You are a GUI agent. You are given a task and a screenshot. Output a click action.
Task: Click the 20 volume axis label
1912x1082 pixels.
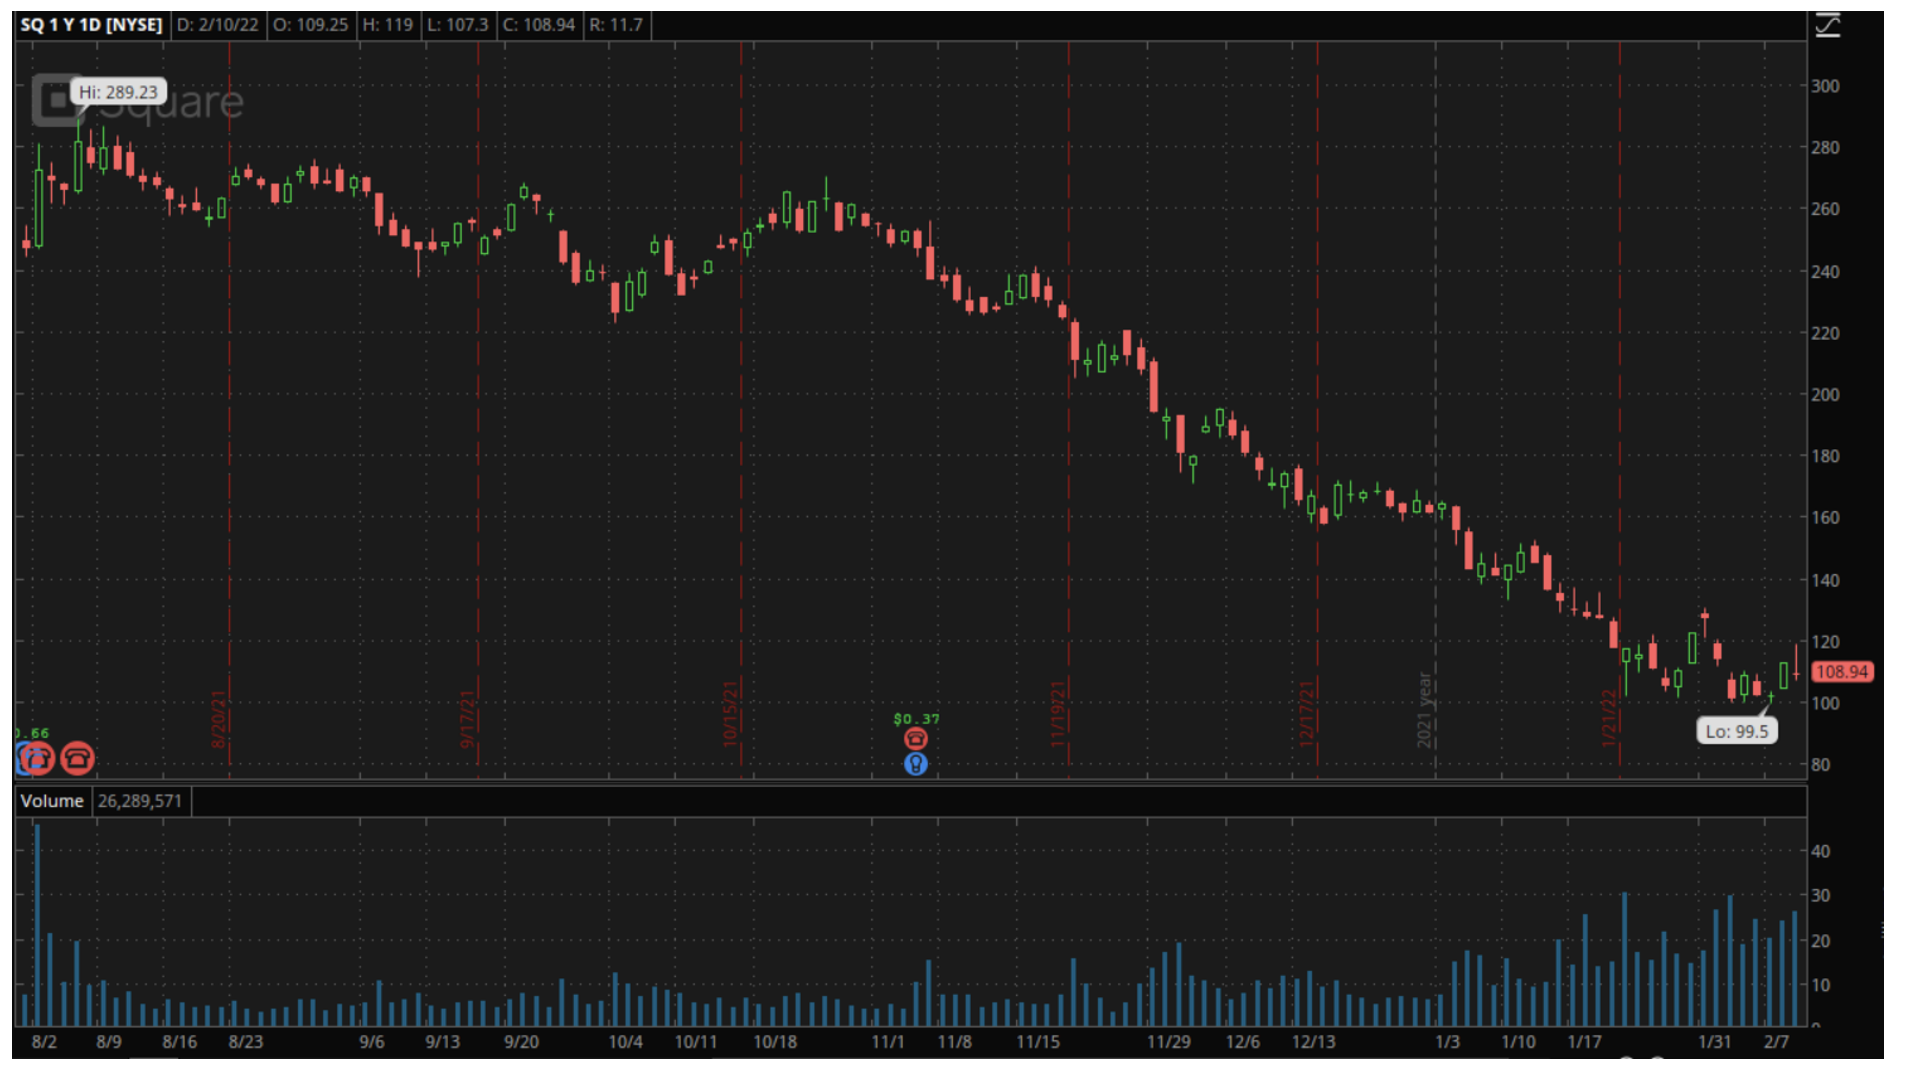tap(1821, 941)
